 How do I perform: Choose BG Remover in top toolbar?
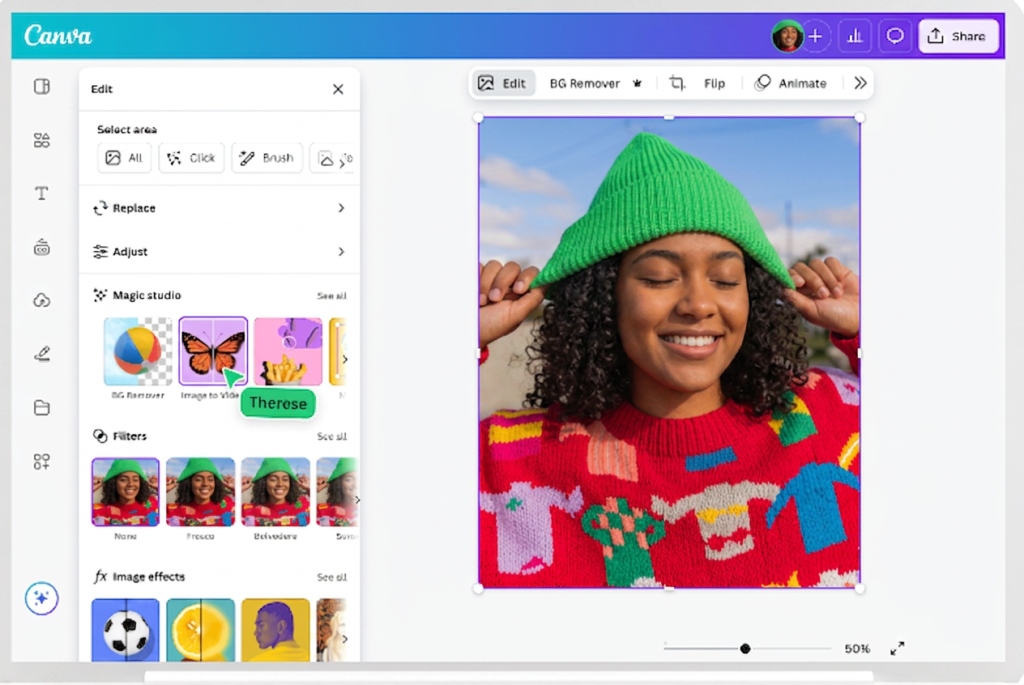[595, 83]
